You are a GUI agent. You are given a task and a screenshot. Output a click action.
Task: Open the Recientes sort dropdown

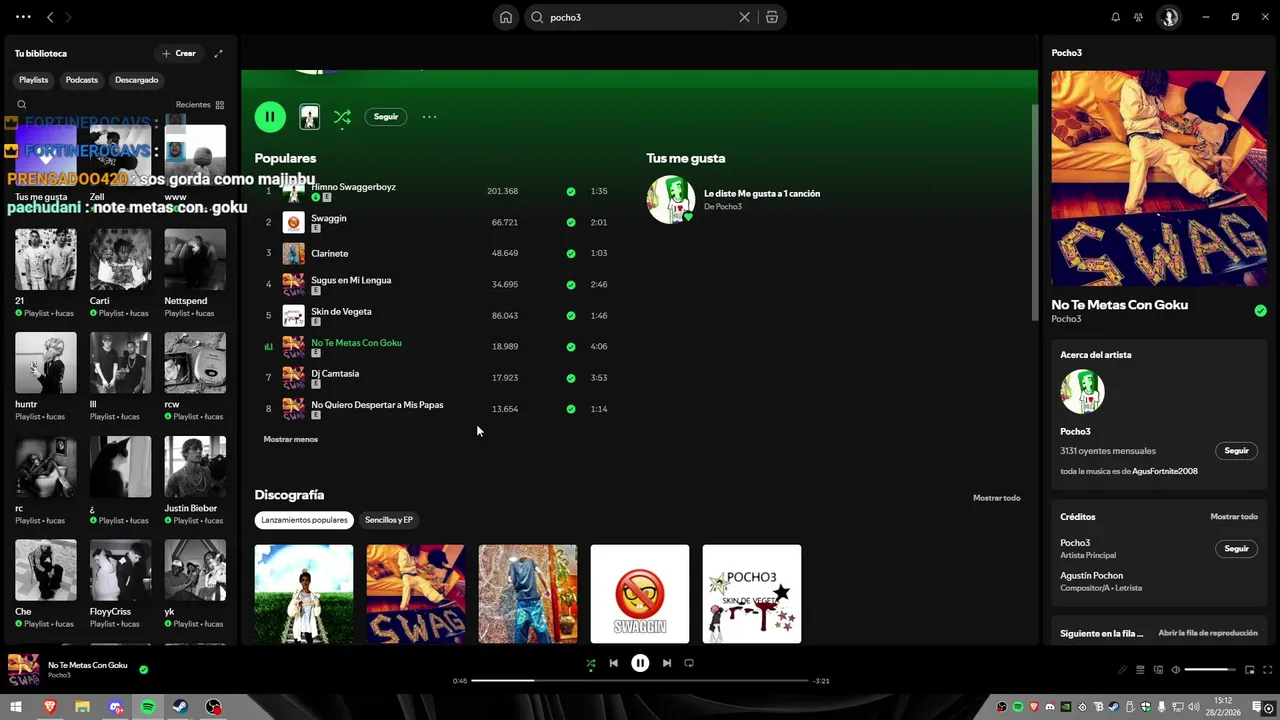click(200, 104)
